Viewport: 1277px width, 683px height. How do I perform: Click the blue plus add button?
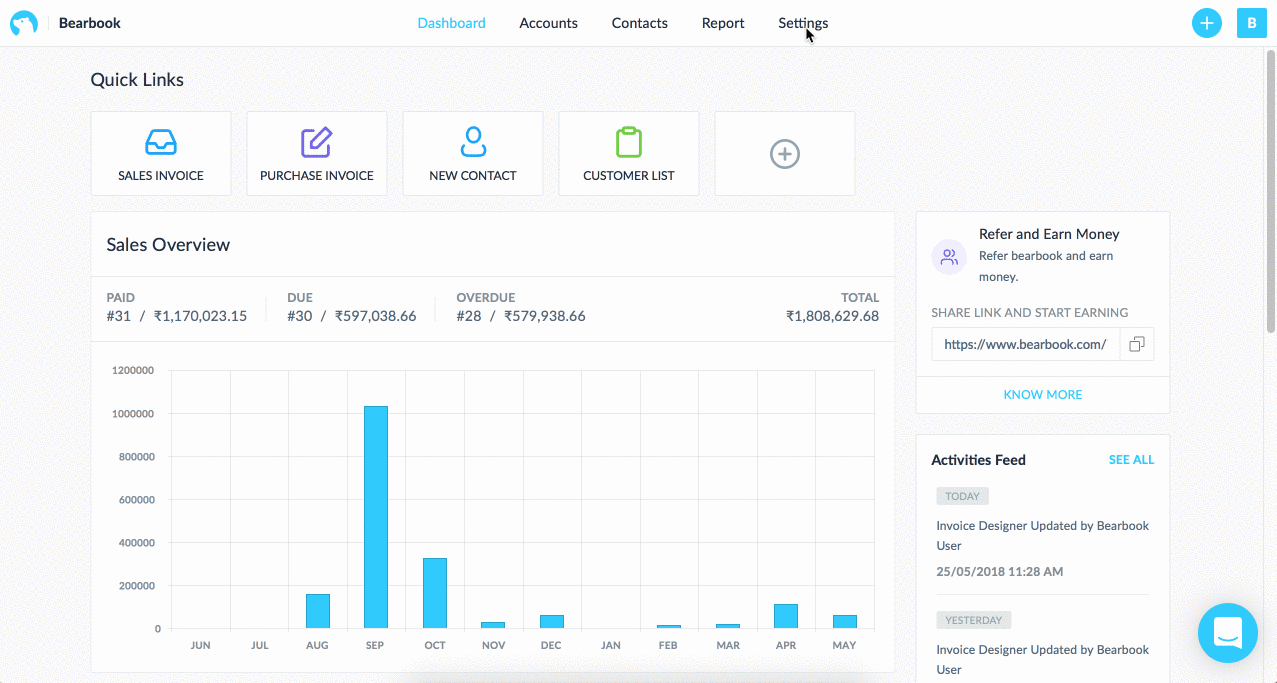pyautogui.click(x=1207, y=23)
